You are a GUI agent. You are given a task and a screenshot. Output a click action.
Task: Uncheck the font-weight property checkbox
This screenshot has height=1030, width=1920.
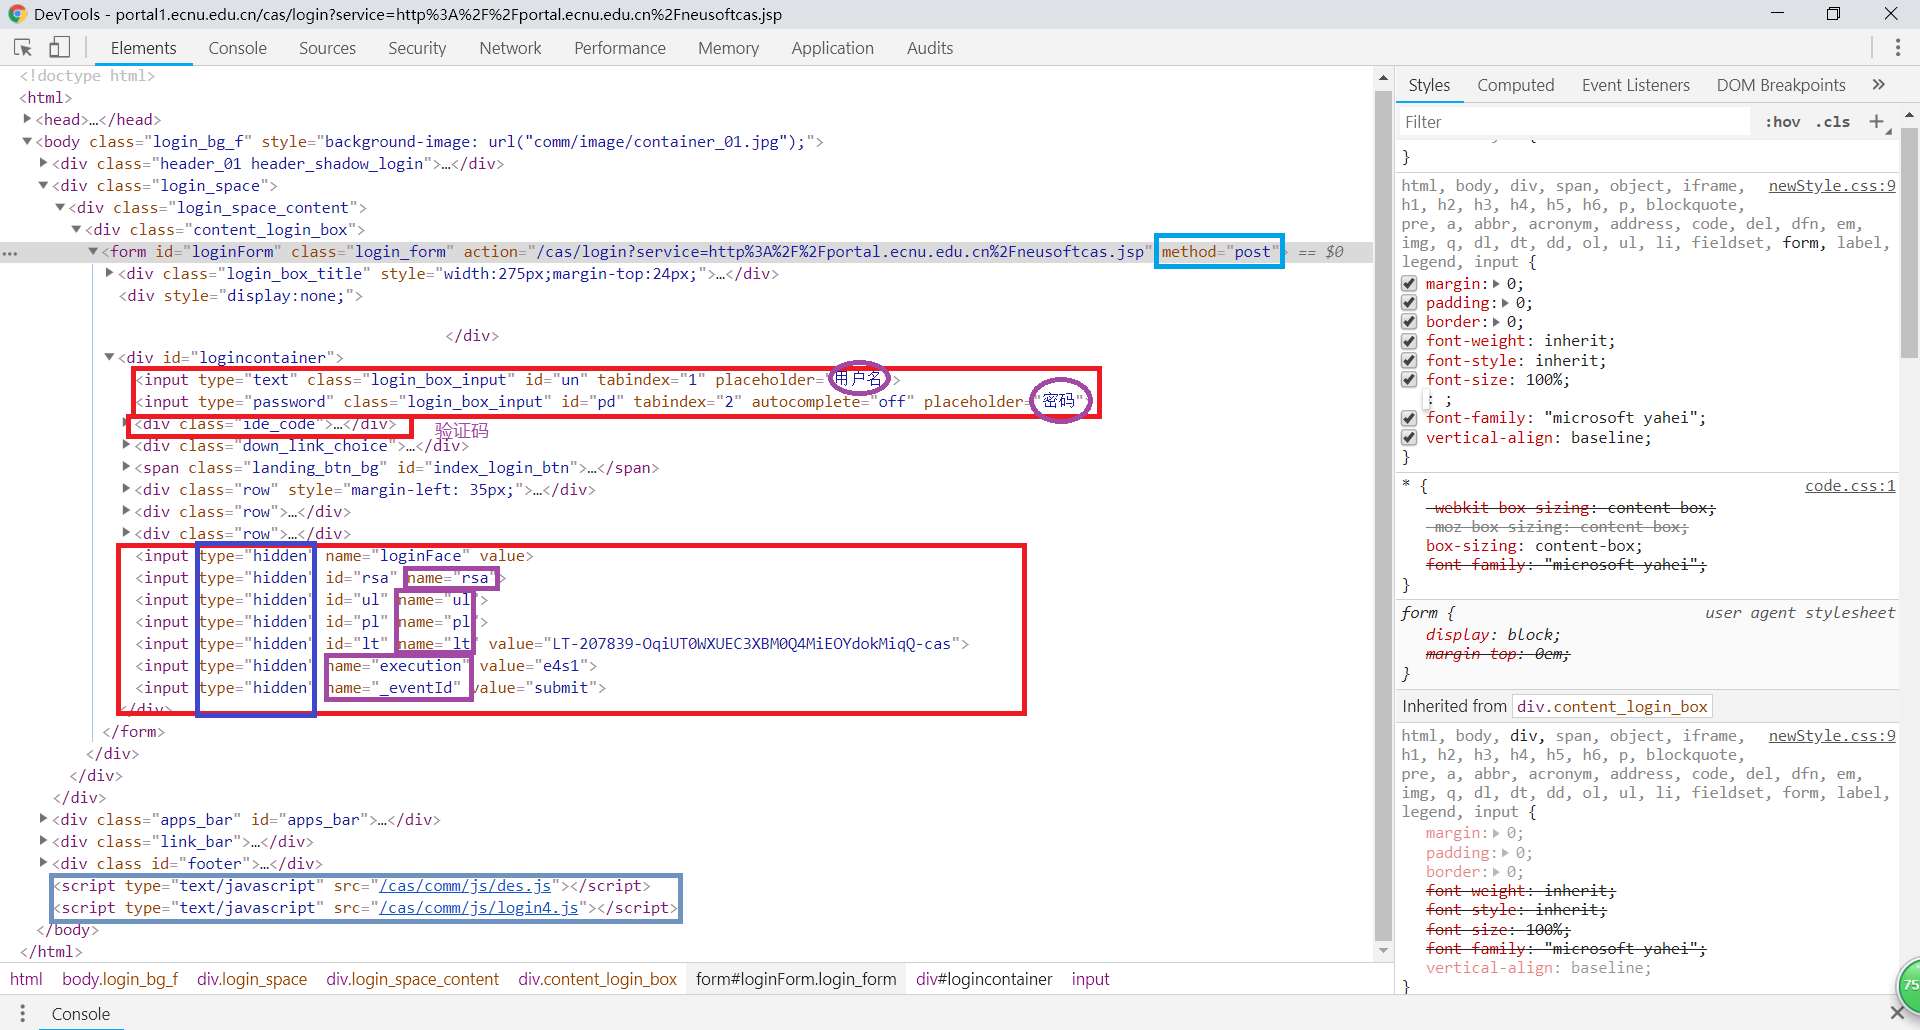click(x=1409, y=341)
